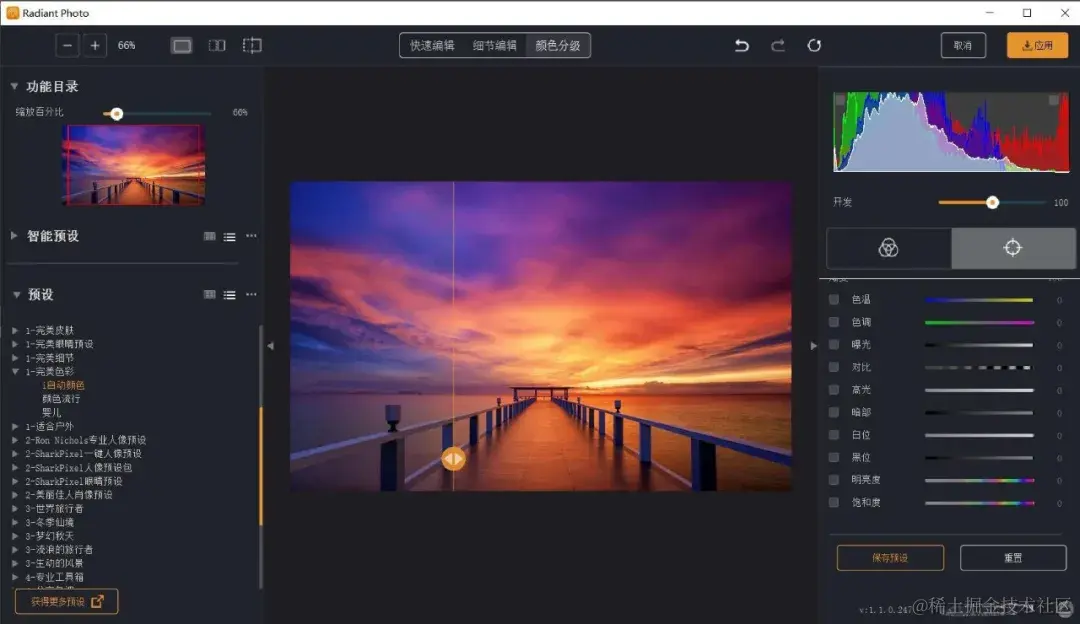Switch to side-by-side split view icon
The image size is (1080, 624).
click(217, 45)
